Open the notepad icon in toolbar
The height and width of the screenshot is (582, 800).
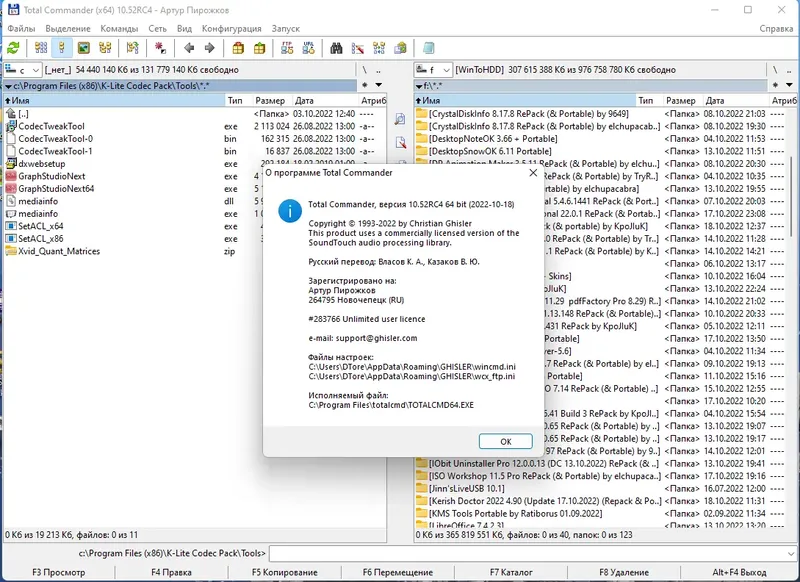[429, 48]
